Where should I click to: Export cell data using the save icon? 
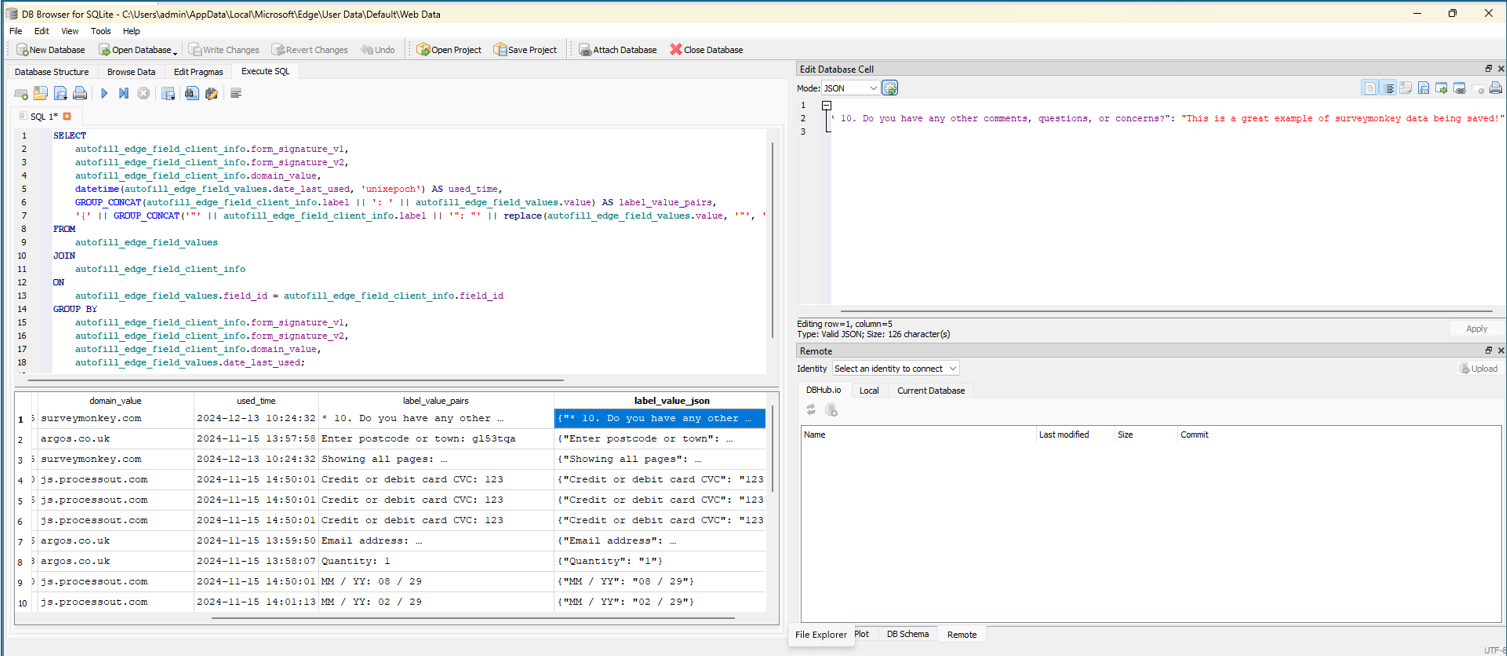pyautogui.click(x=1422, y=88)
